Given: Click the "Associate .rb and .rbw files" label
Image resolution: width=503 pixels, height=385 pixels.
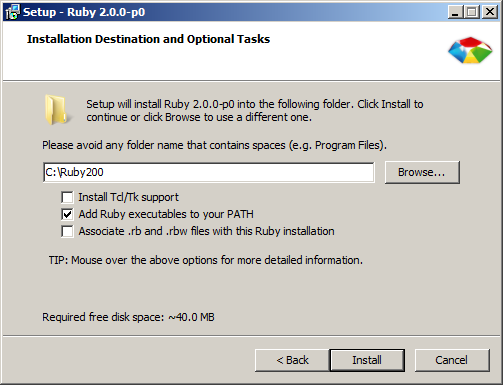Looking at the screenshot, I should pos(206,231).
